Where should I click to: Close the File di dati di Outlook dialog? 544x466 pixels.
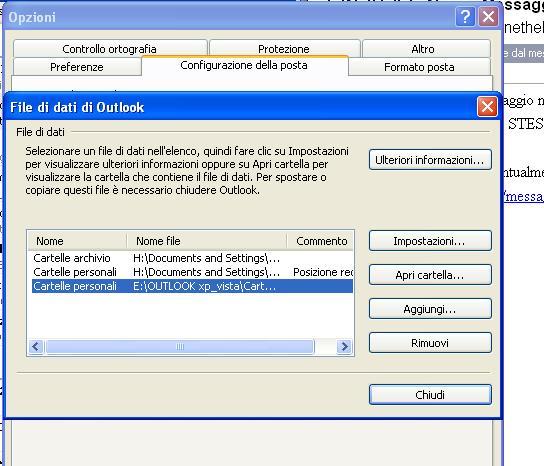click(487, 107)
